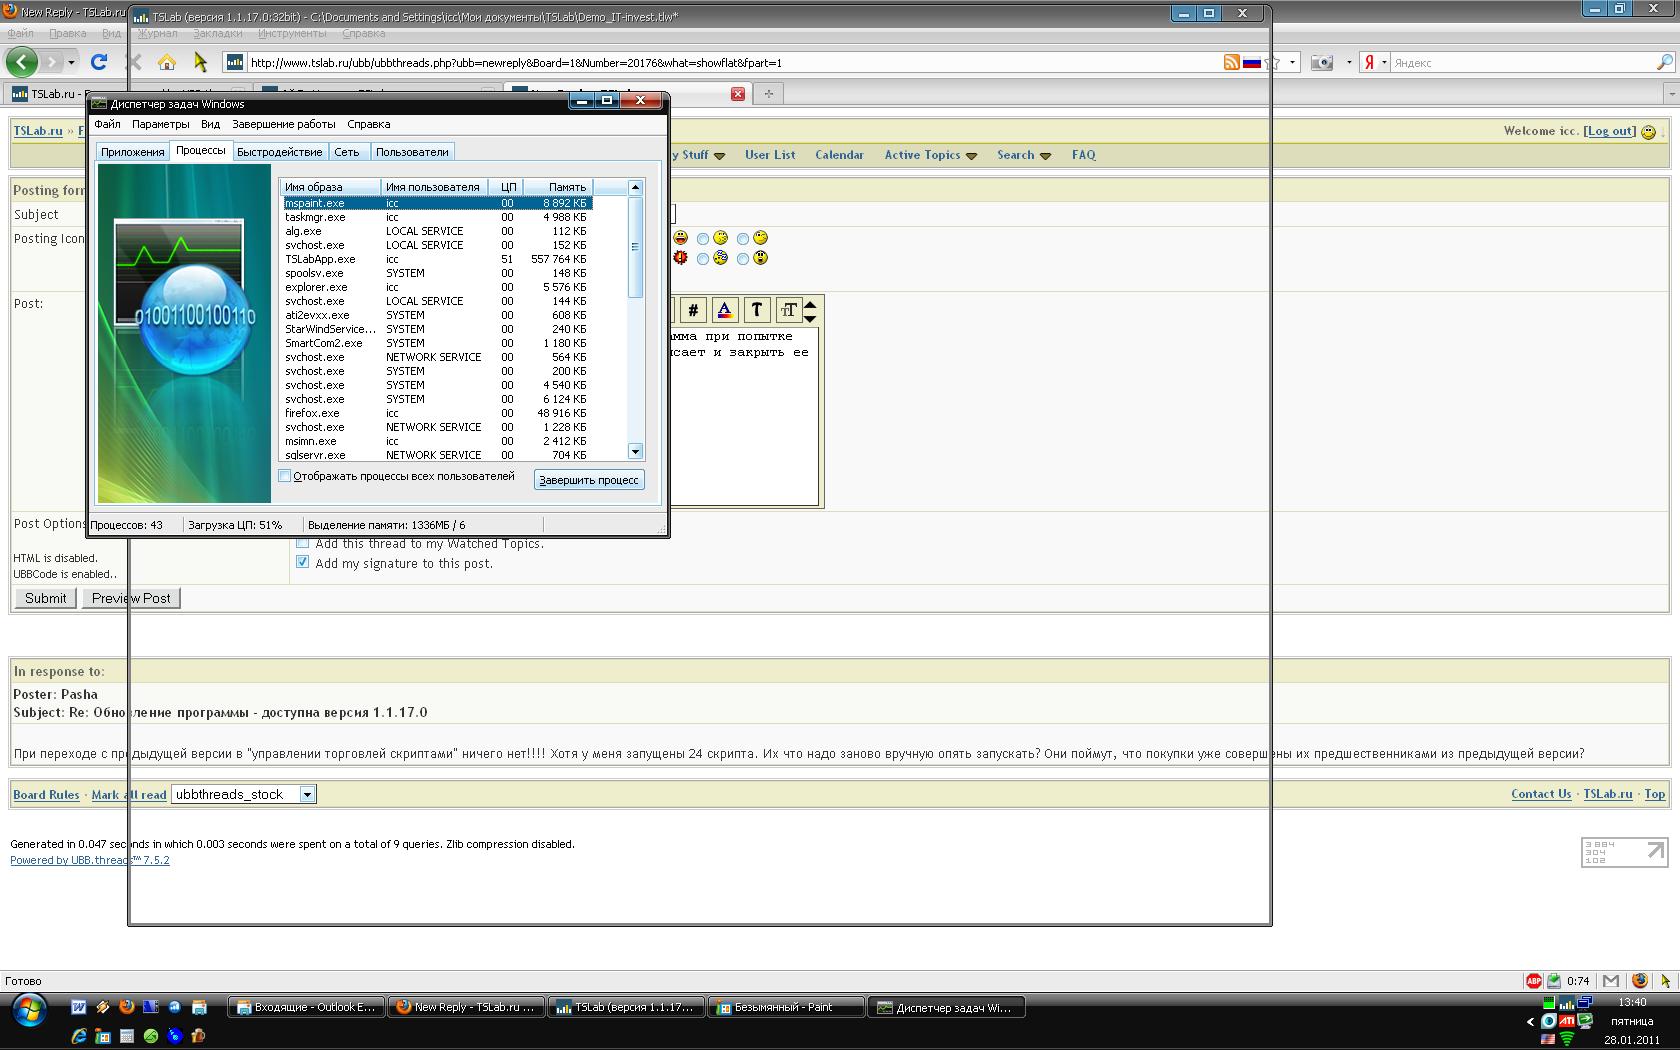Open the Файл menu in Task Manager

107,124
